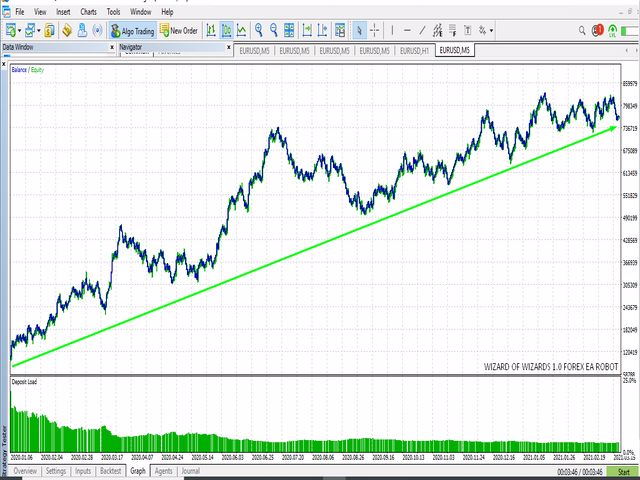The height and width of the screenshot is (480, 640).
Task: Expand the new chart dropdown arrow
Action: click(20, 31)
